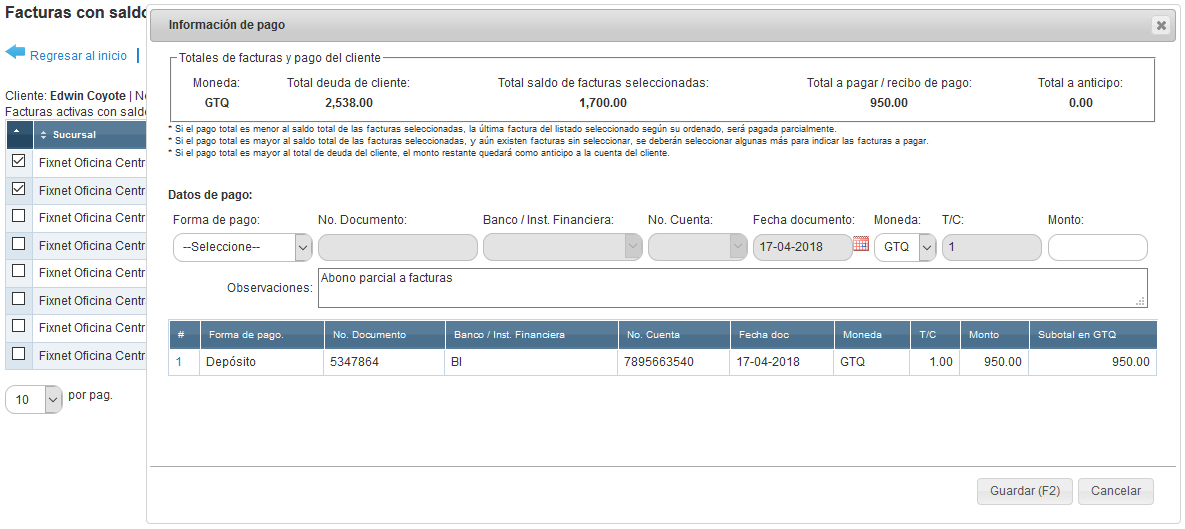Open the Forma de pago dropdown
Screen dimensions: 1185x529
point(243,248)
